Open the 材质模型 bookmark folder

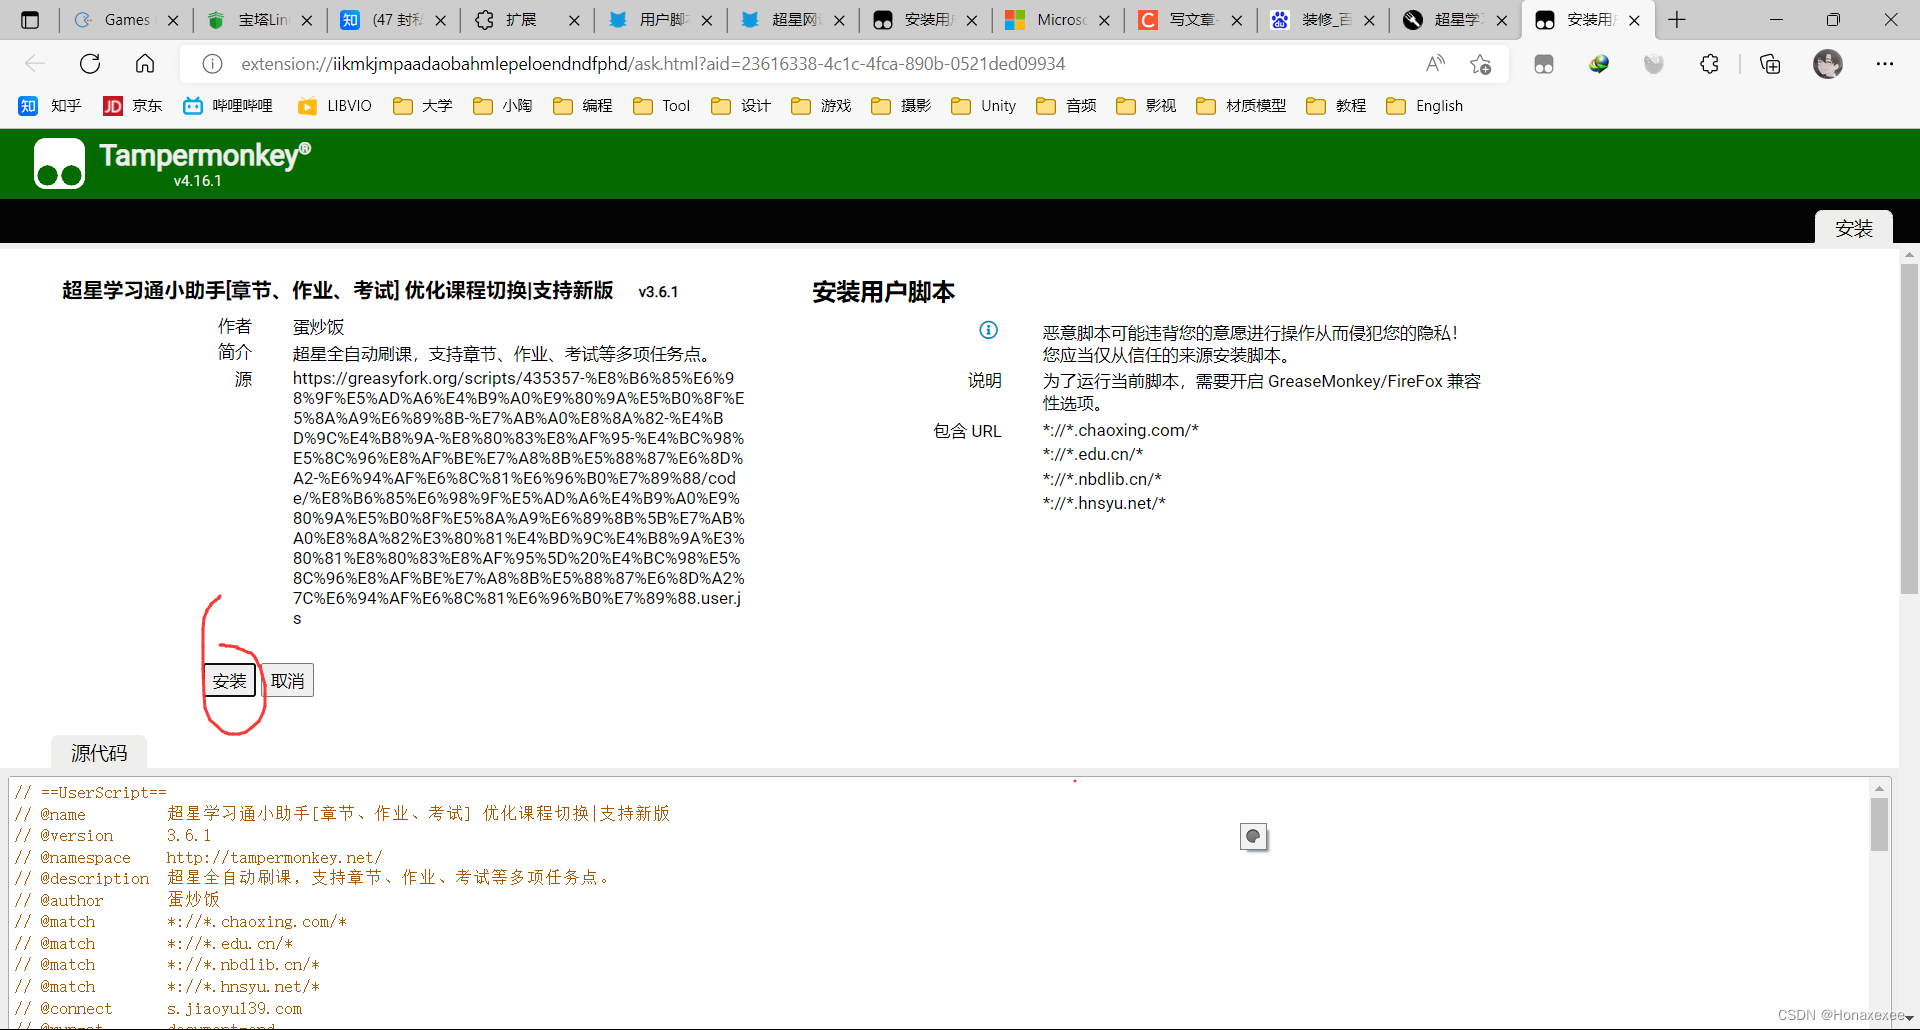point(1241,106)
